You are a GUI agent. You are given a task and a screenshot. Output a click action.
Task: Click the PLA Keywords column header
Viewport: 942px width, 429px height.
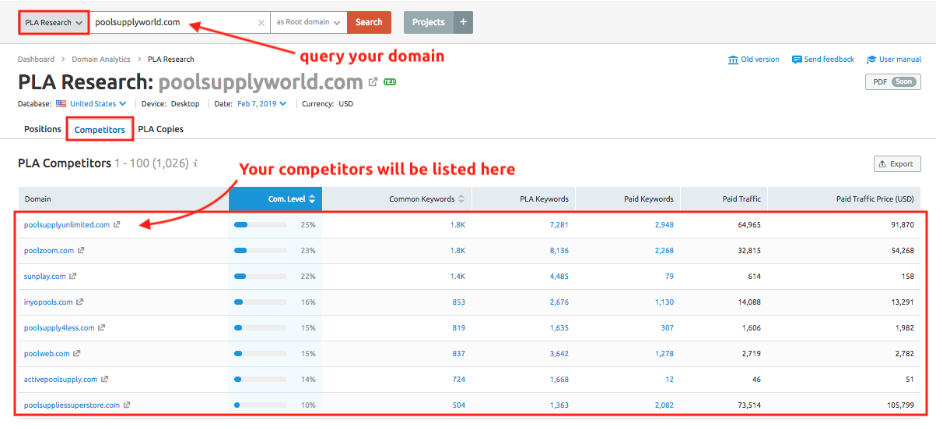pos(524,199)
